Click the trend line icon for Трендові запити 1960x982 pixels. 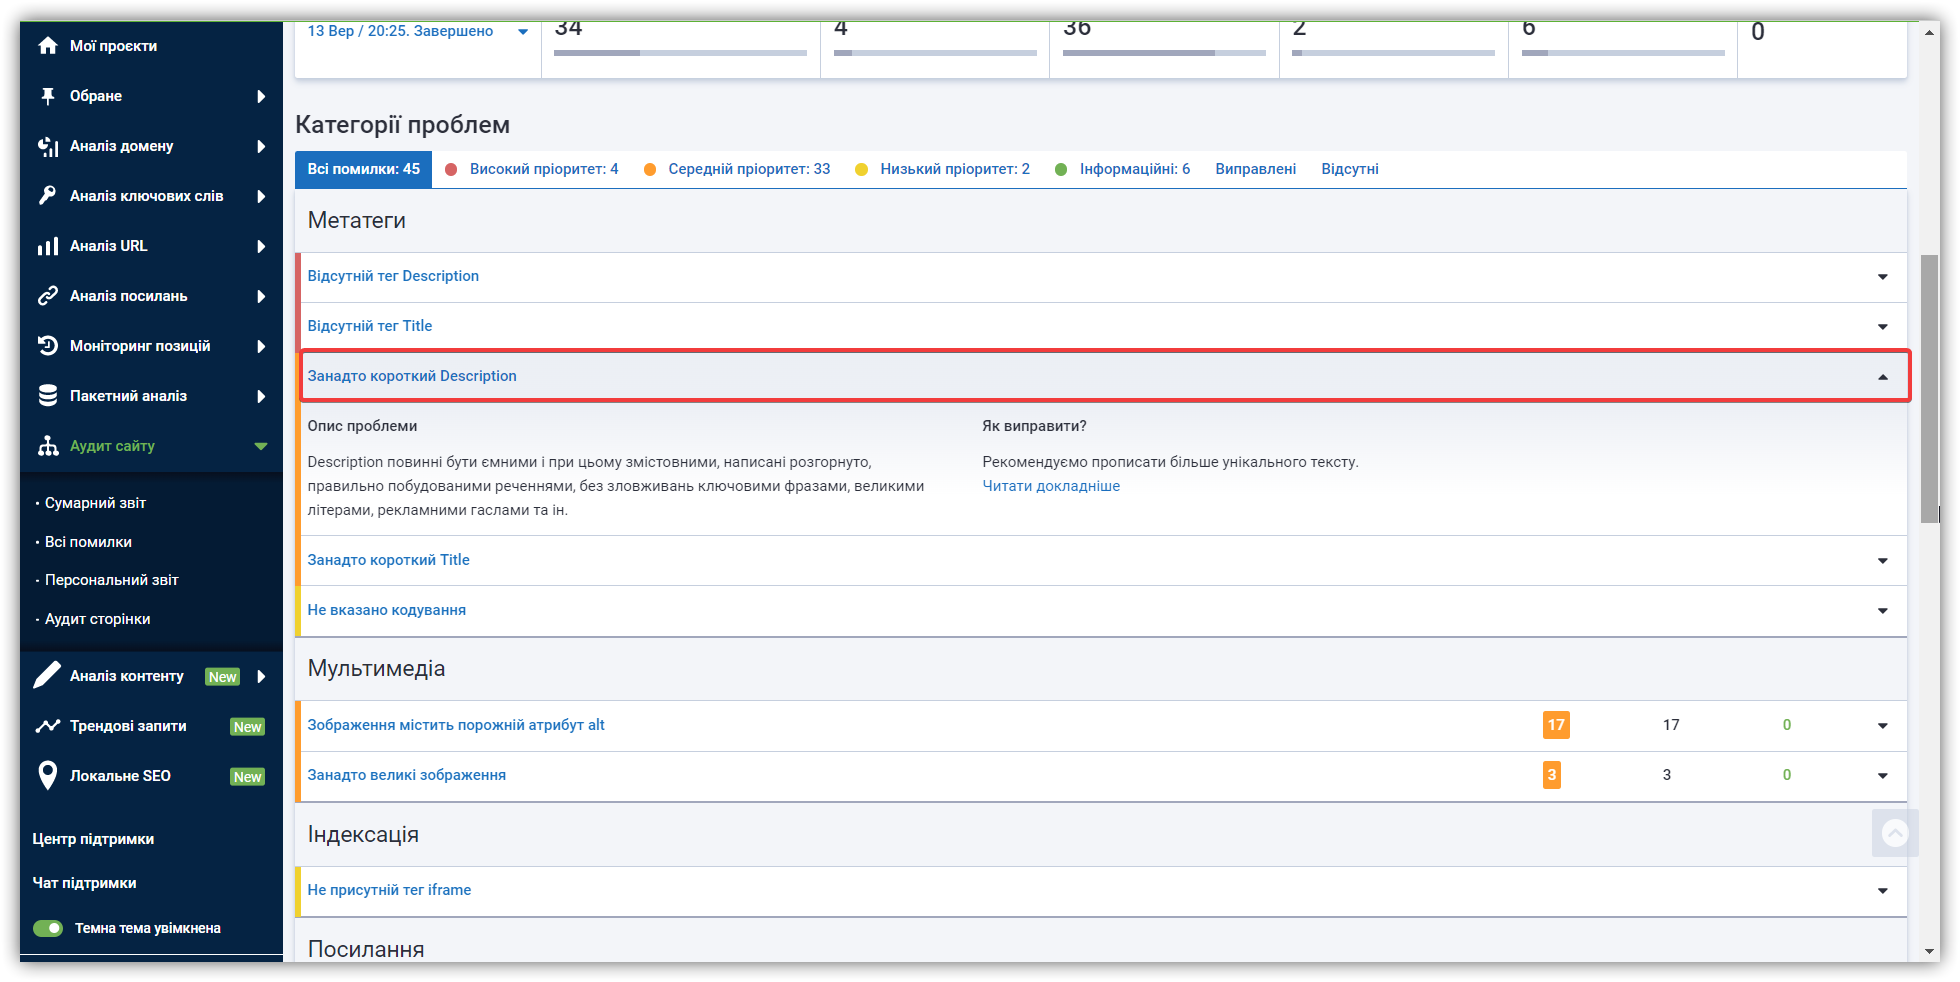[47, 726]
